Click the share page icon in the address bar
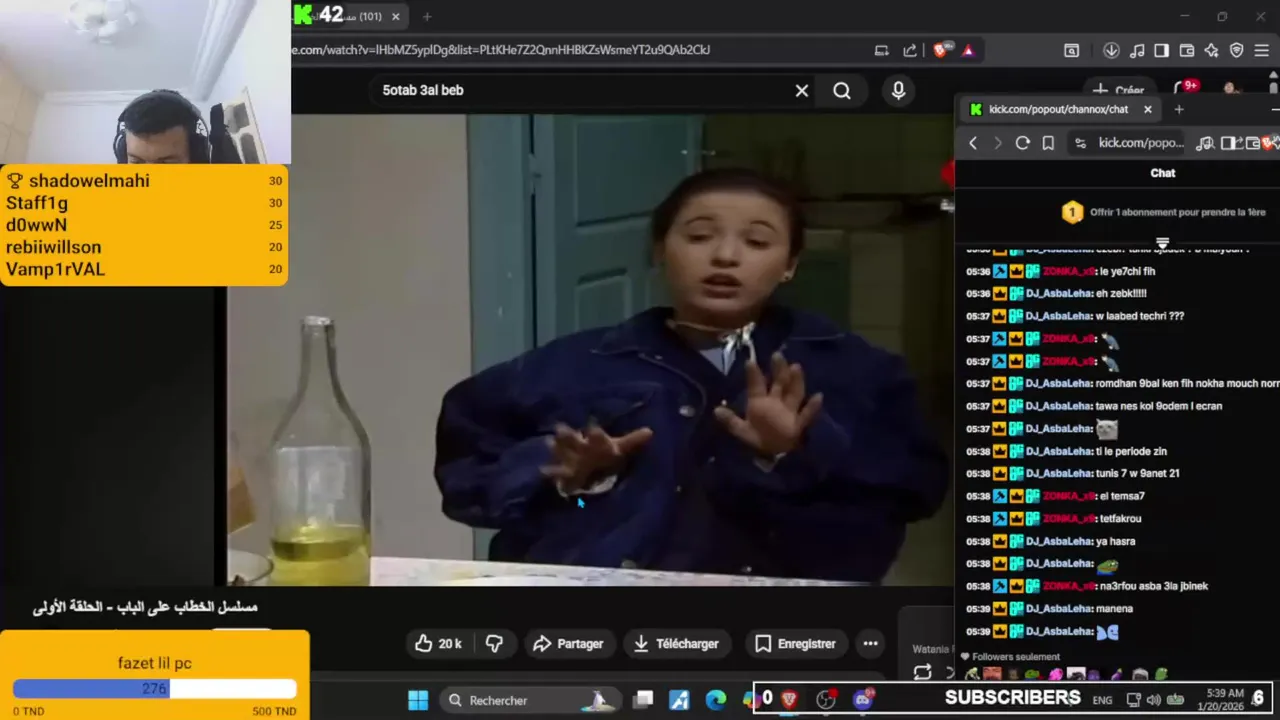 click(910, 50)
